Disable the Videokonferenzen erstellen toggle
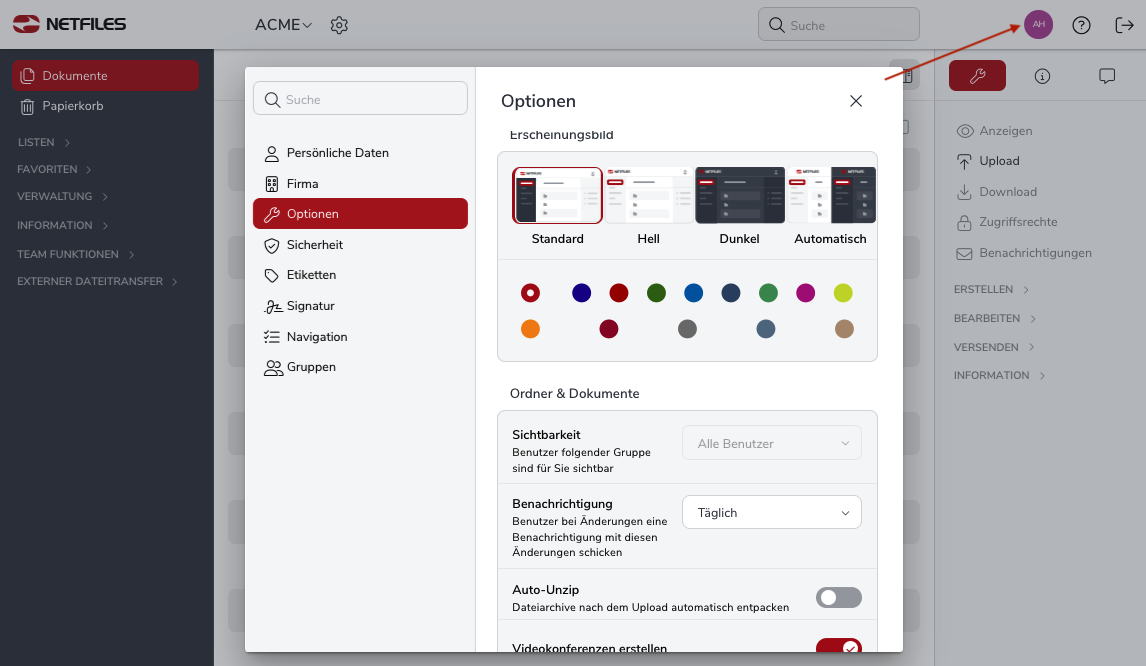 pyautogui.click(x=838, y=647)
